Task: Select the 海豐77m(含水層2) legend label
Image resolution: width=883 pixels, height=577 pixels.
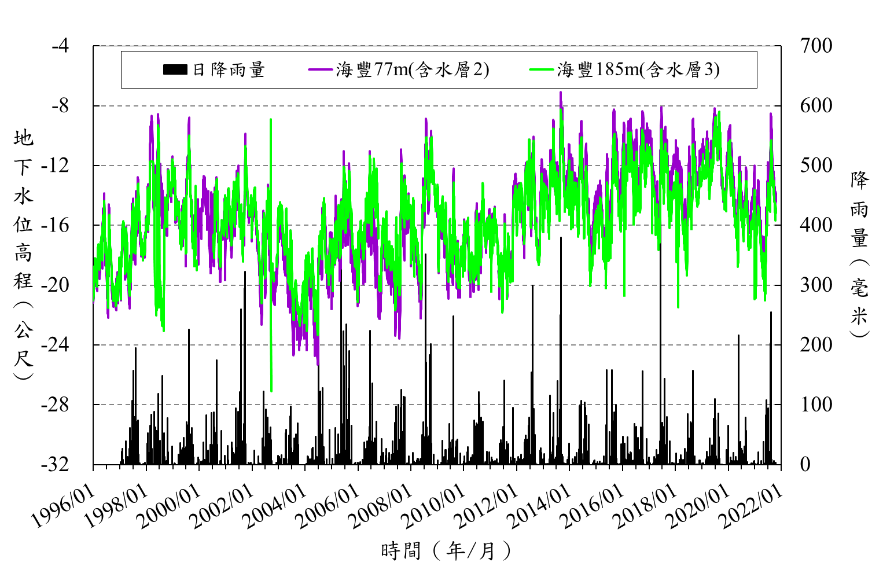Action: [x=412, y=70]
